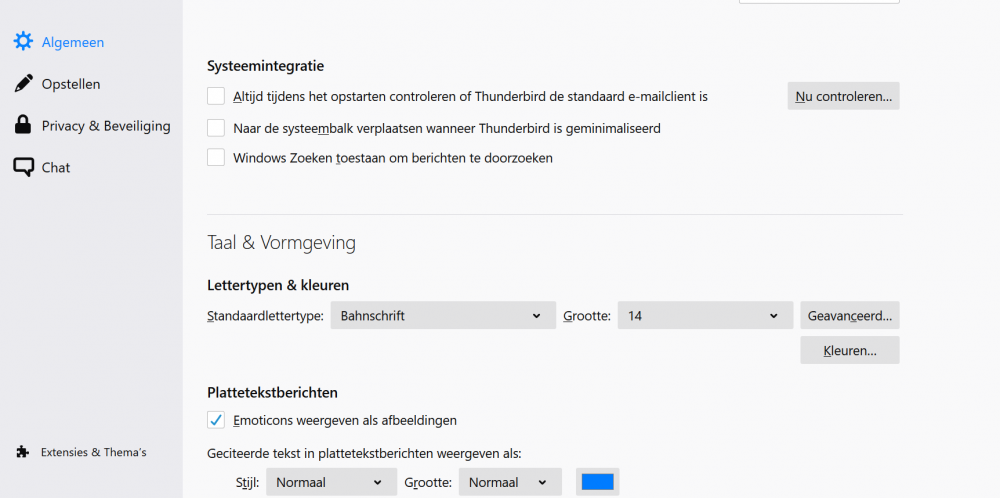
Task: Open the Standaardlettertype Bahnschrift dropdown
Action: pyautogui.click(x=442, y=316)
